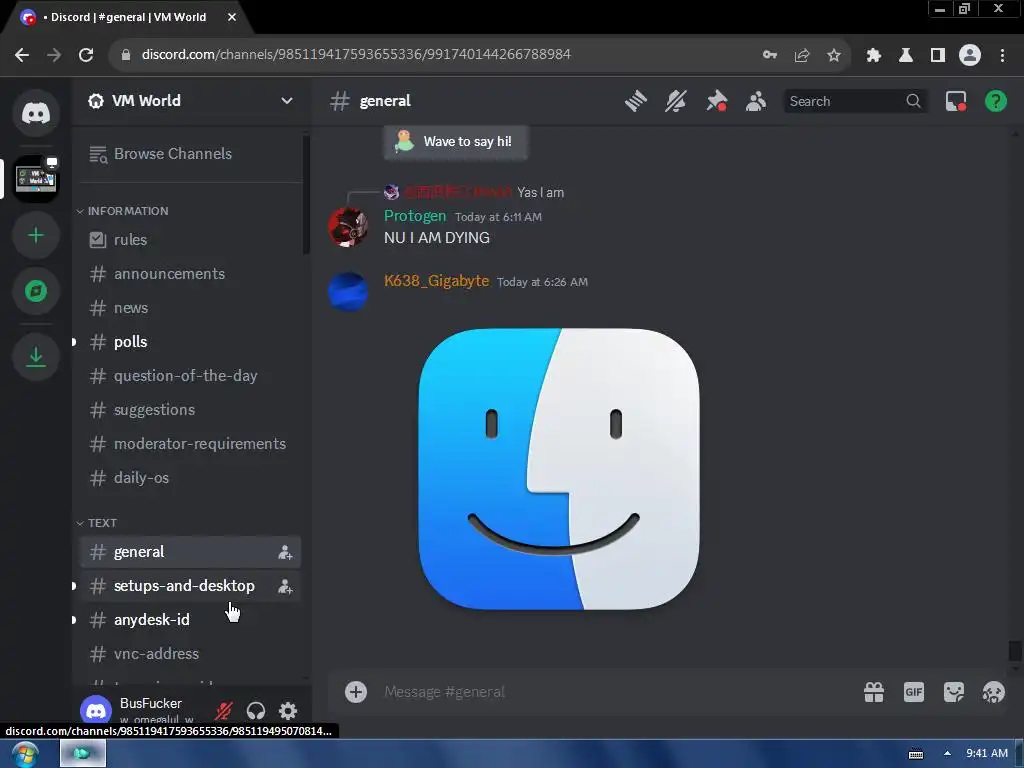Image resolution: width=1024 pixels, height=768 pixels.
Task: Open Explore Public Servers compass icon
Action: 36,291
